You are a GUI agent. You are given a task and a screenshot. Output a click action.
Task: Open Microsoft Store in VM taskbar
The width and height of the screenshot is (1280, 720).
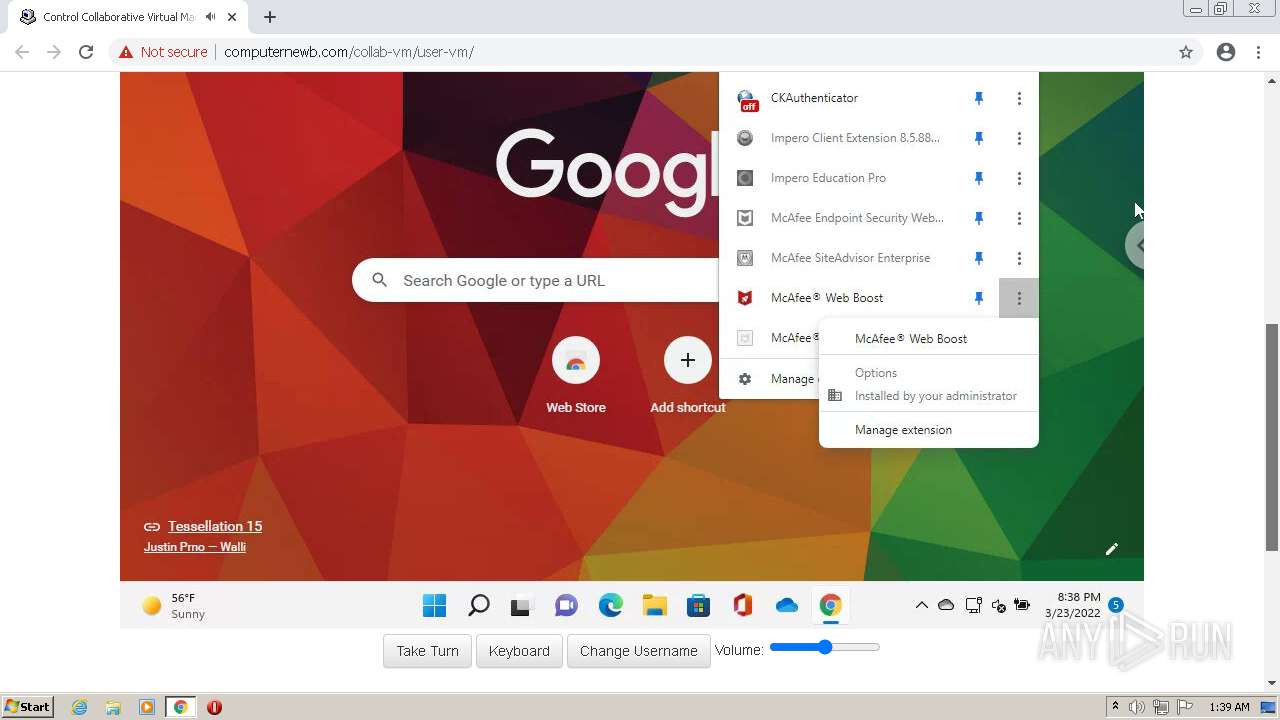click(698, 605)
